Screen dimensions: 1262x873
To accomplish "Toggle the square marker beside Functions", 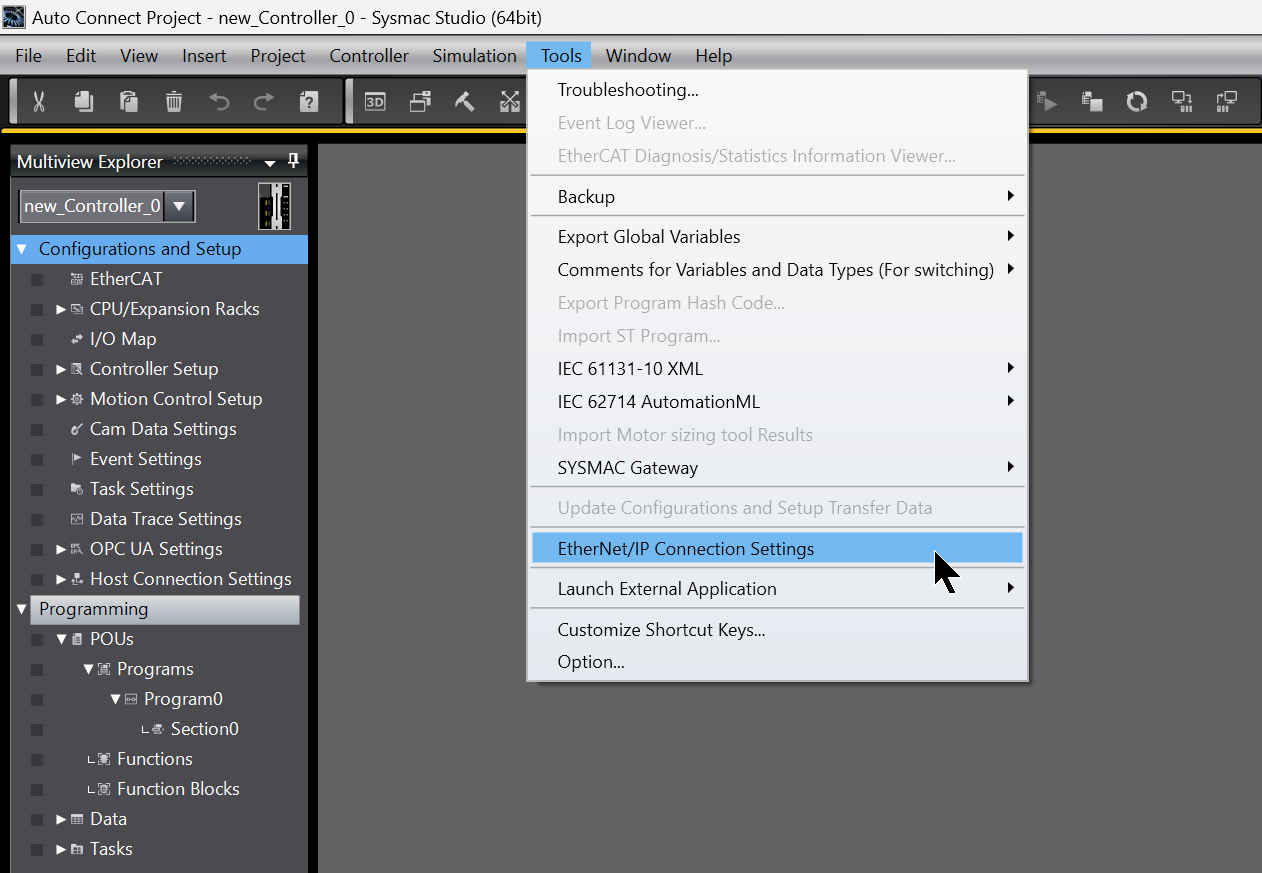I will coord(37,760).
